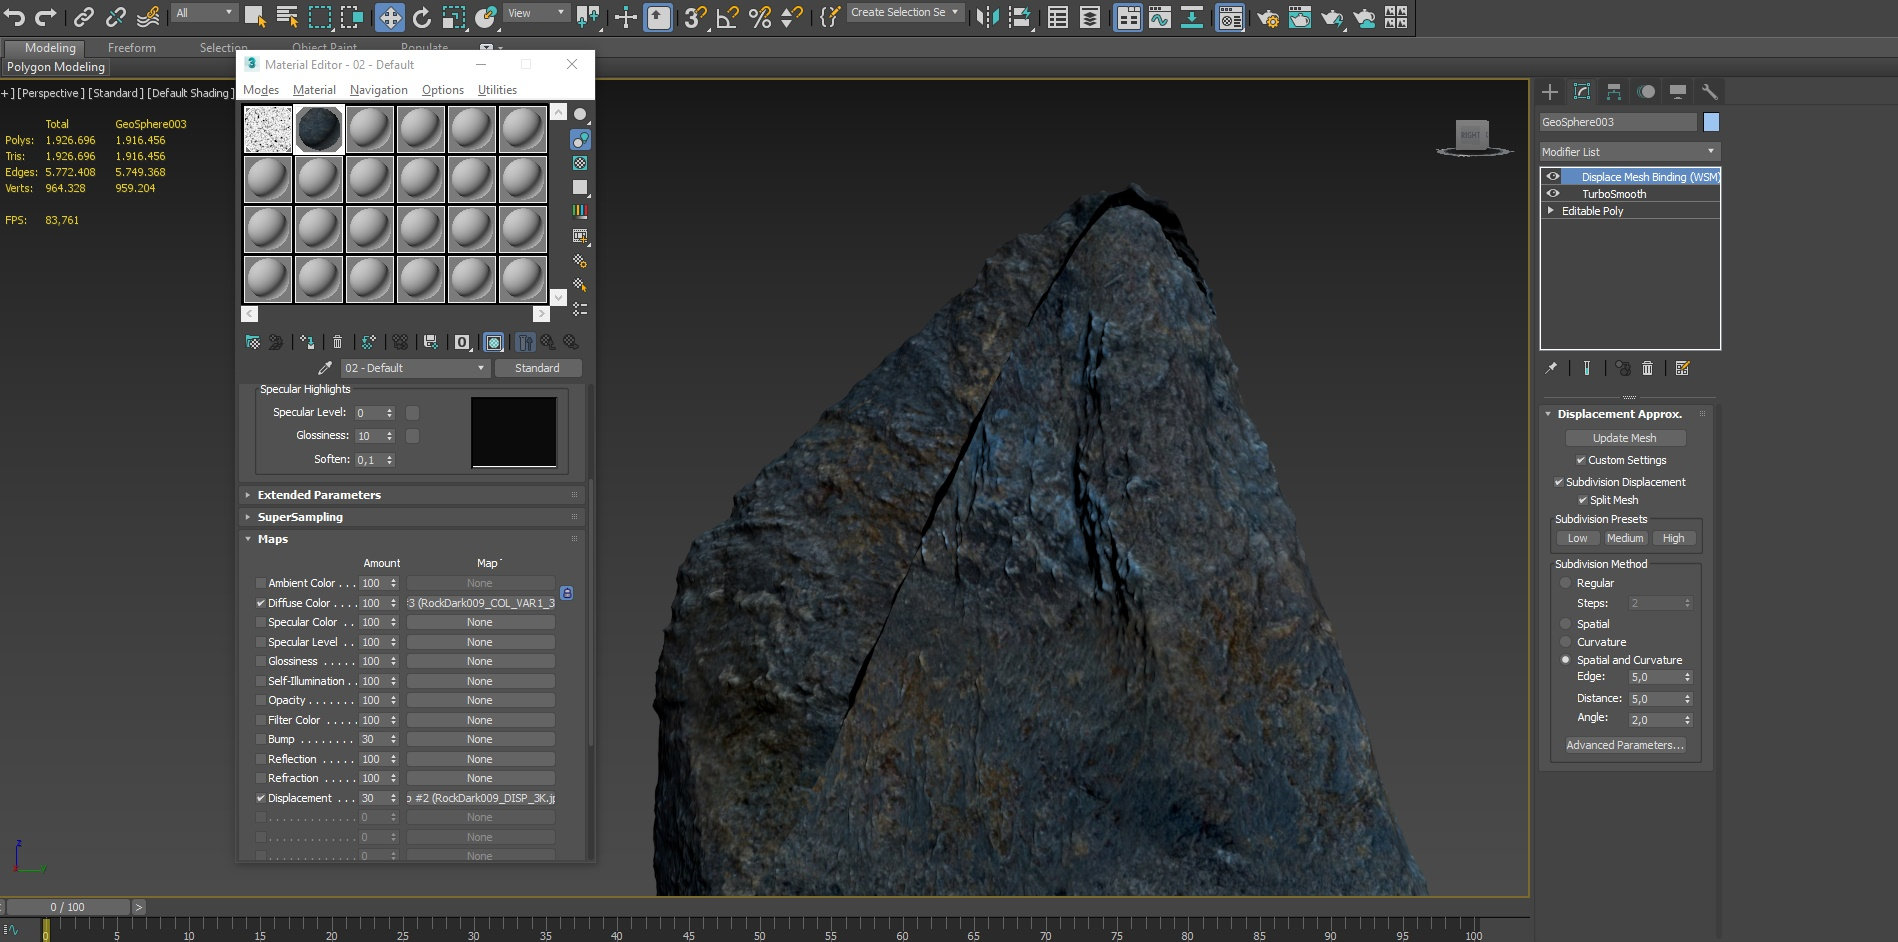Choose the High subdivision preset
Screen dimensions: 1898x942
tap(1674, 538)
